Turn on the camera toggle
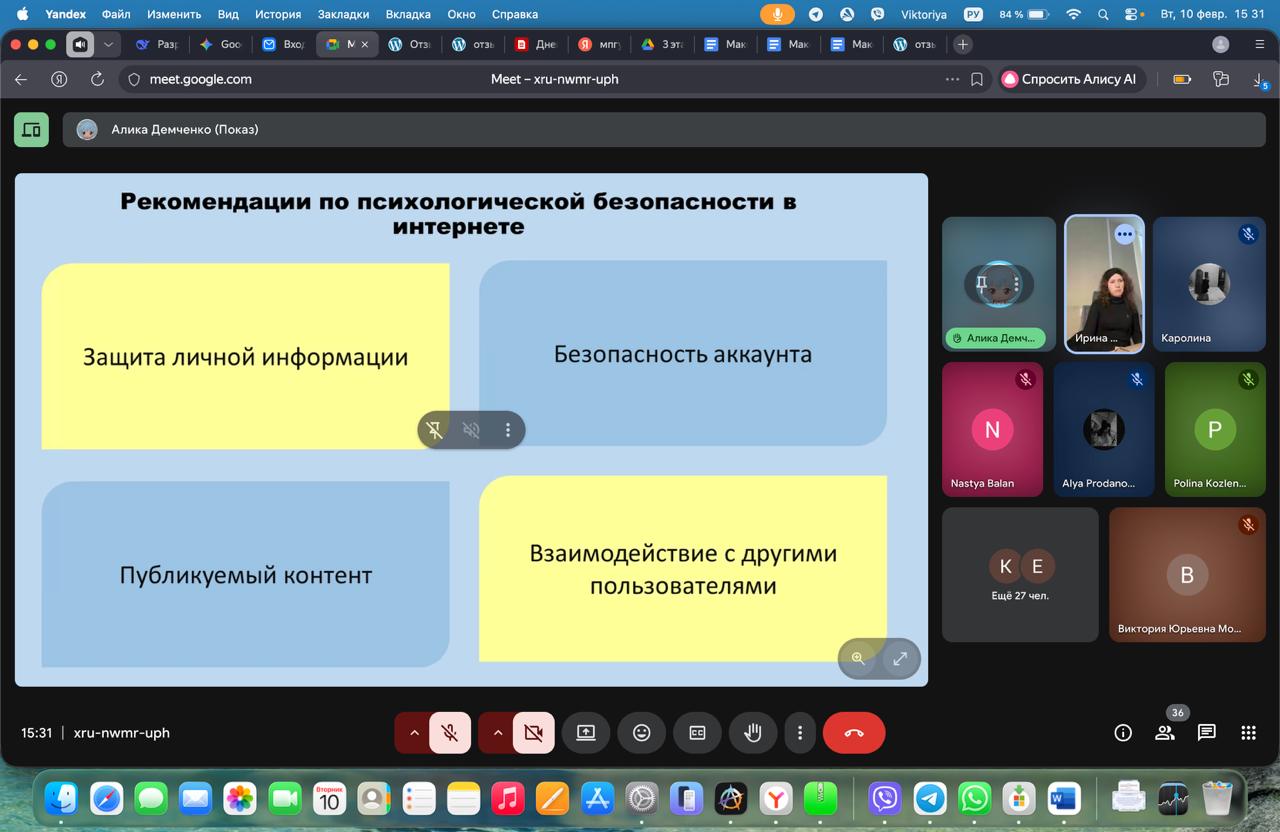Image resolution: width=1280 pixels, height=832 pixels. tap(534, 733)
